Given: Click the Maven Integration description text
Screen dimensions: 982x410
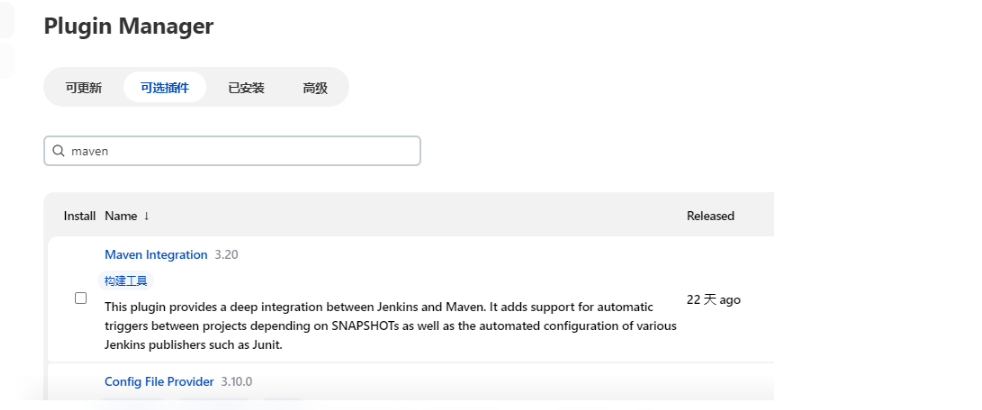Looking at the screenshot, I should coord(390,326).
